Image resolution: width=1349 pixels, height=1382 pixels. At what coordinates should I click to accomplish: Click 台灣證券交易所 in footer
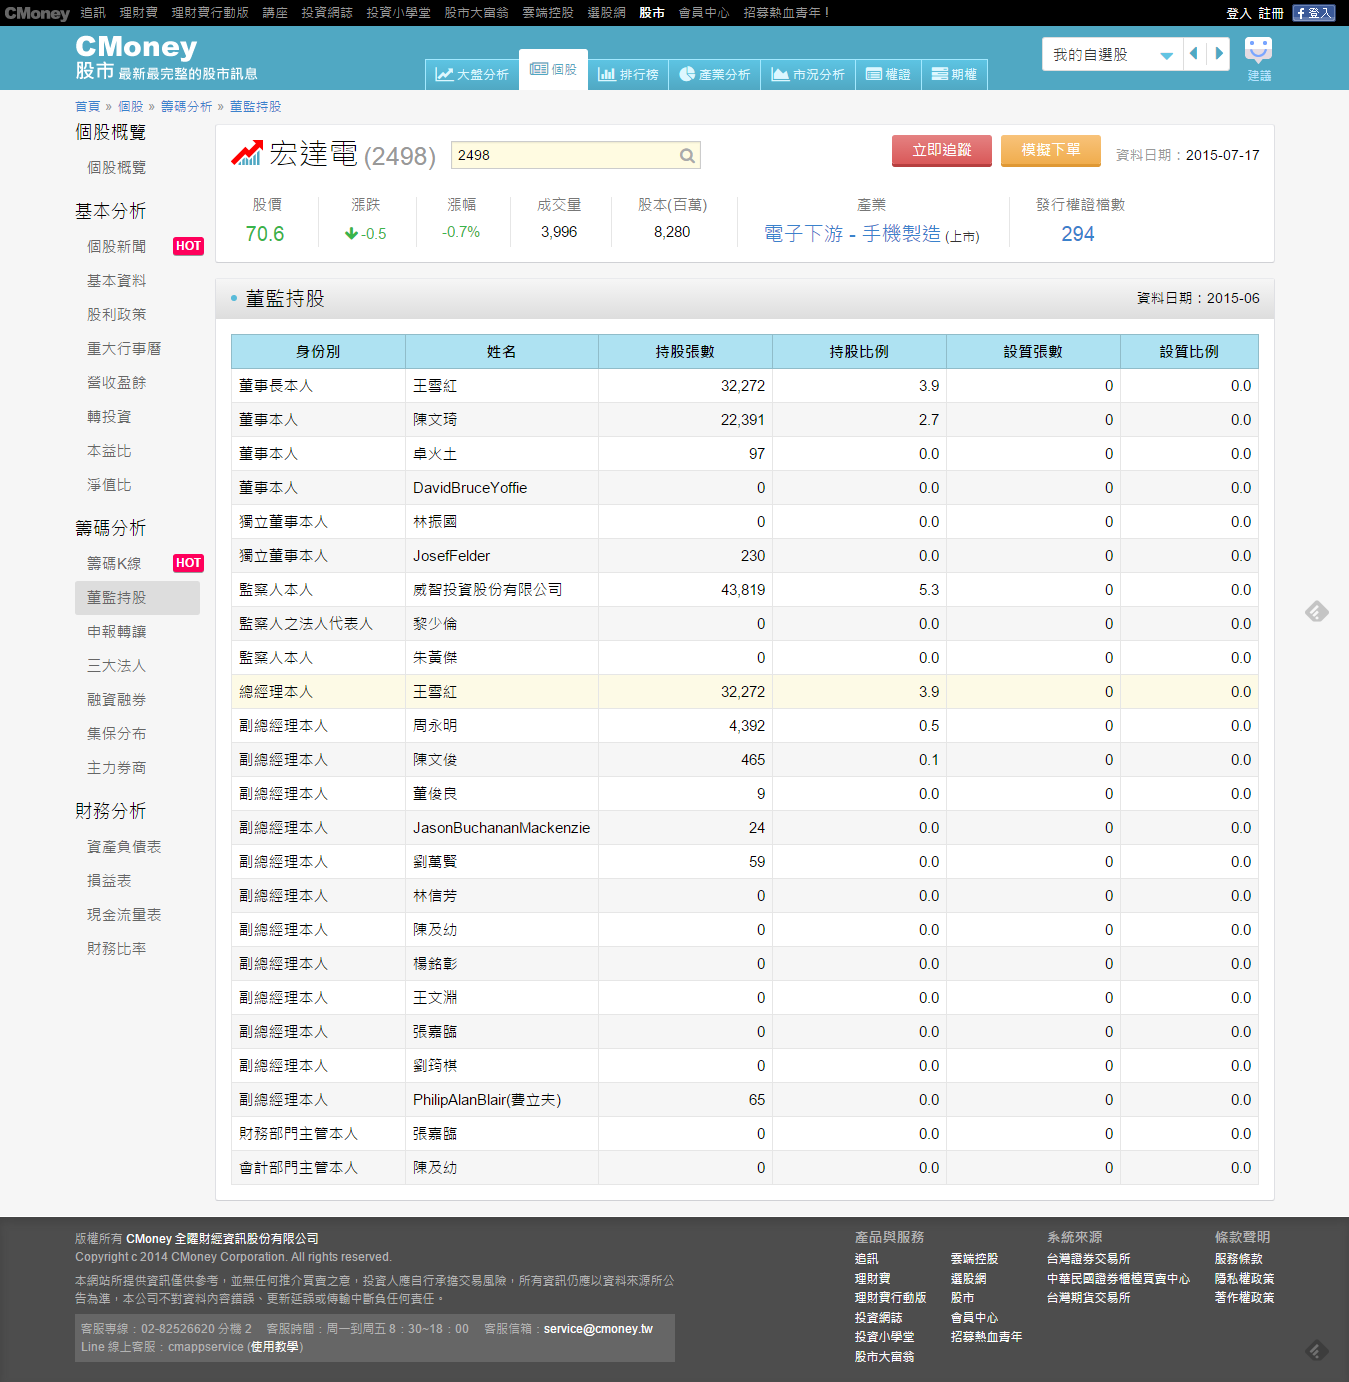(1088, 1259)
